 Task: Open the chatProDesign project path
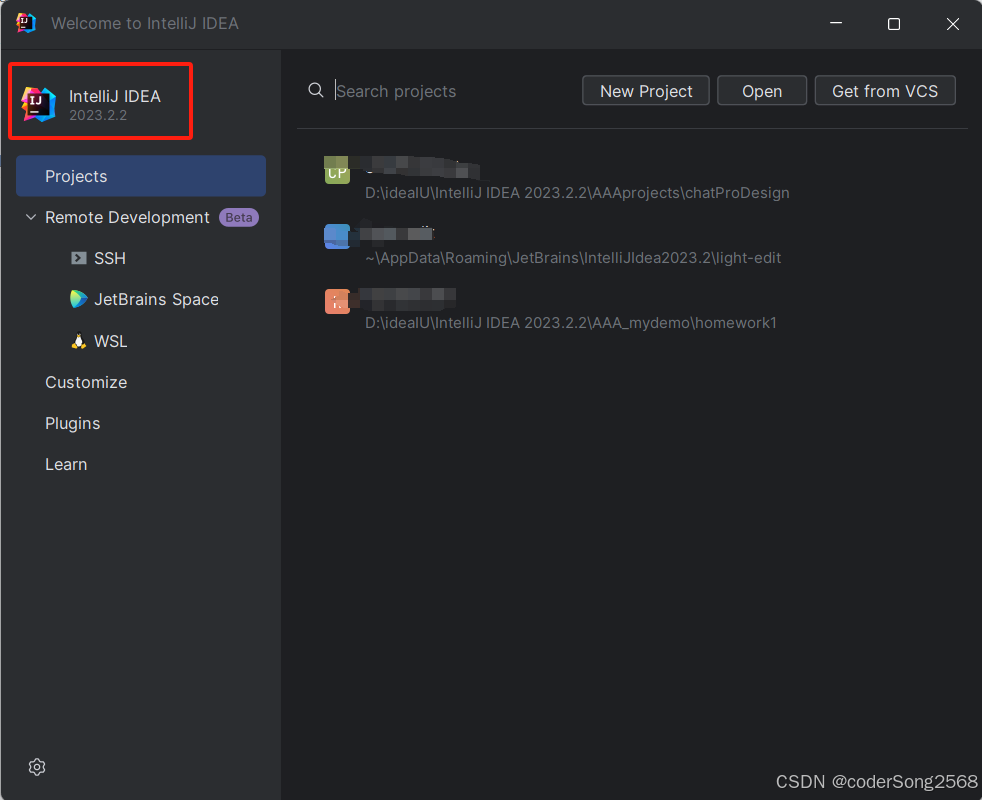(x=577, y=193)
